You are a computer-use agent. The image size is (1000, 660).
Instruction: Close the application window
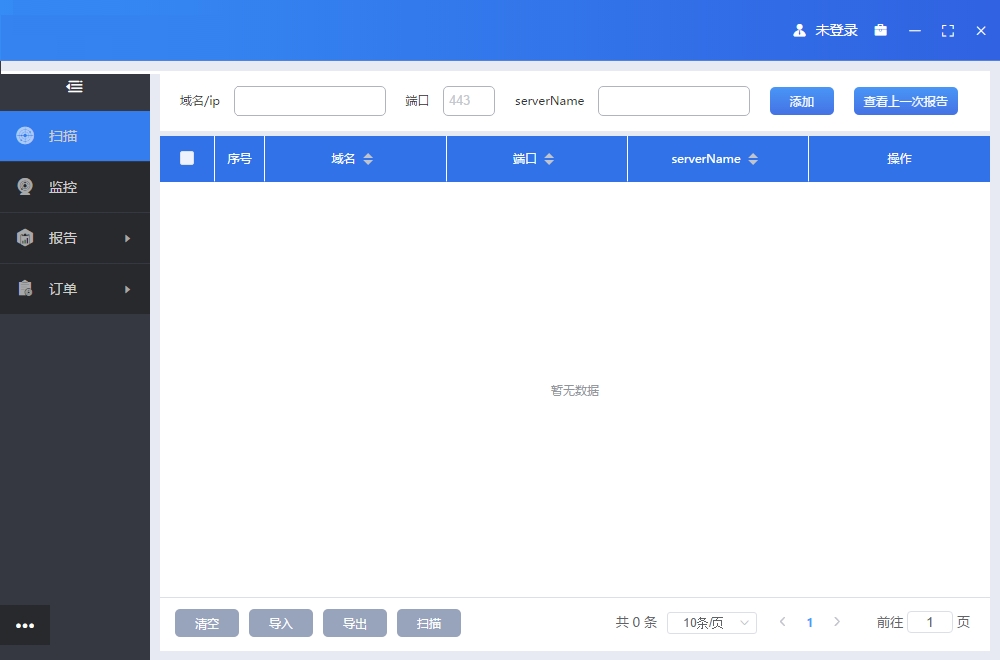click(x=981, y=31)
